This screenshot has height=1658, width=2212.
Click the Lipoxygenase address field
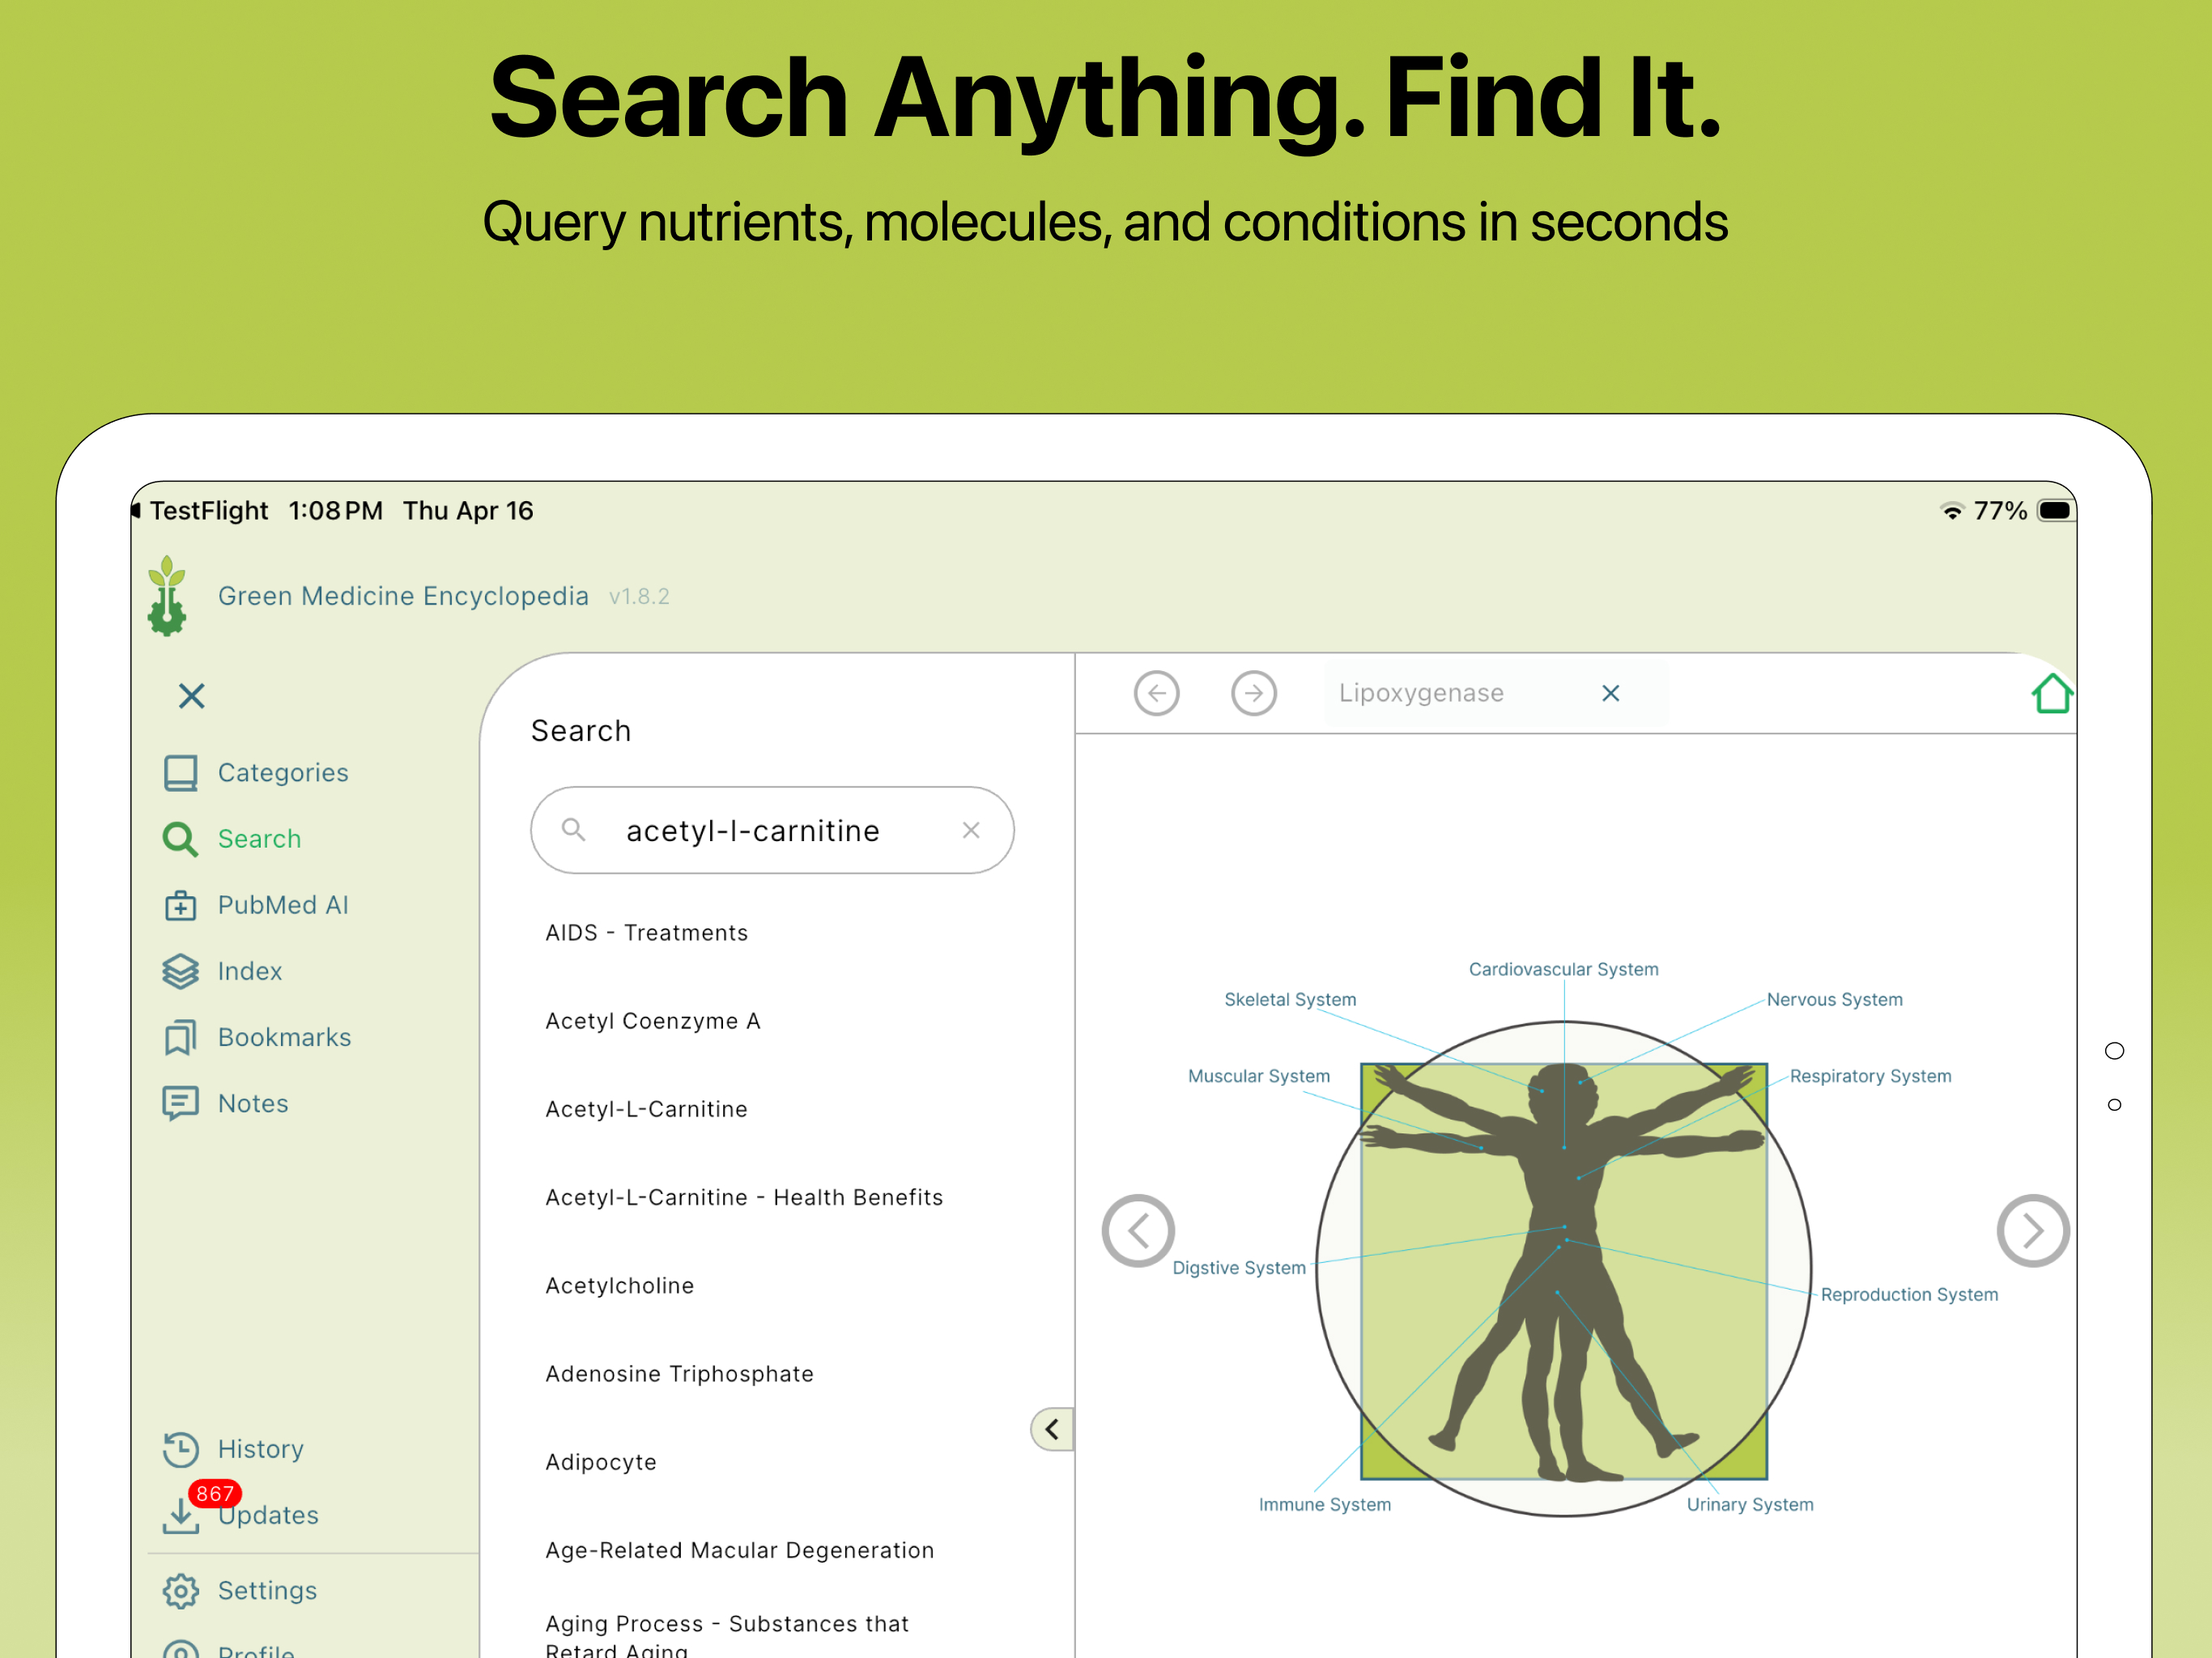tap(1496, 693)
